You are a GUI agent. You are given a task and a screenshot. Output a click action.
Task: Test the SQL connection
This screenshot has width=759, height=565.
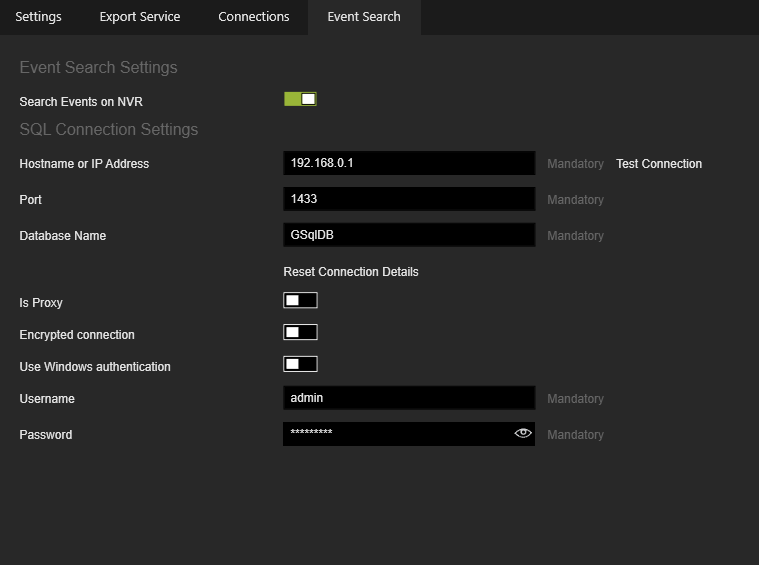pos(659,164)
